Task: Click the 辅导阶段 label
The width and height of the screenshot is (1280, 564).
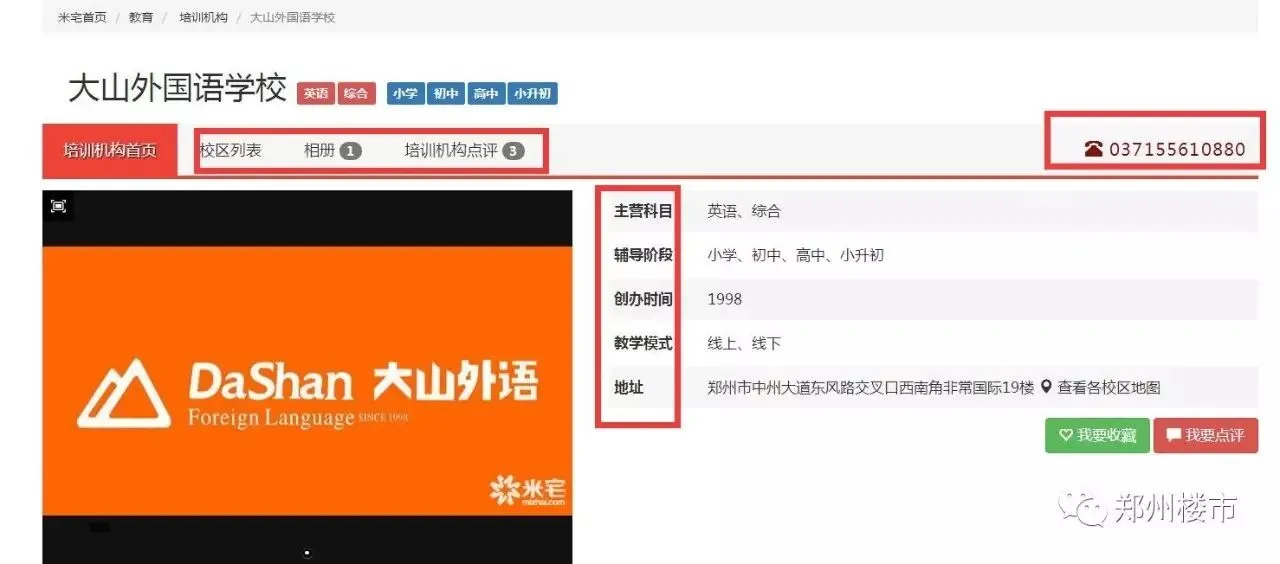Action: coord(643,255)
